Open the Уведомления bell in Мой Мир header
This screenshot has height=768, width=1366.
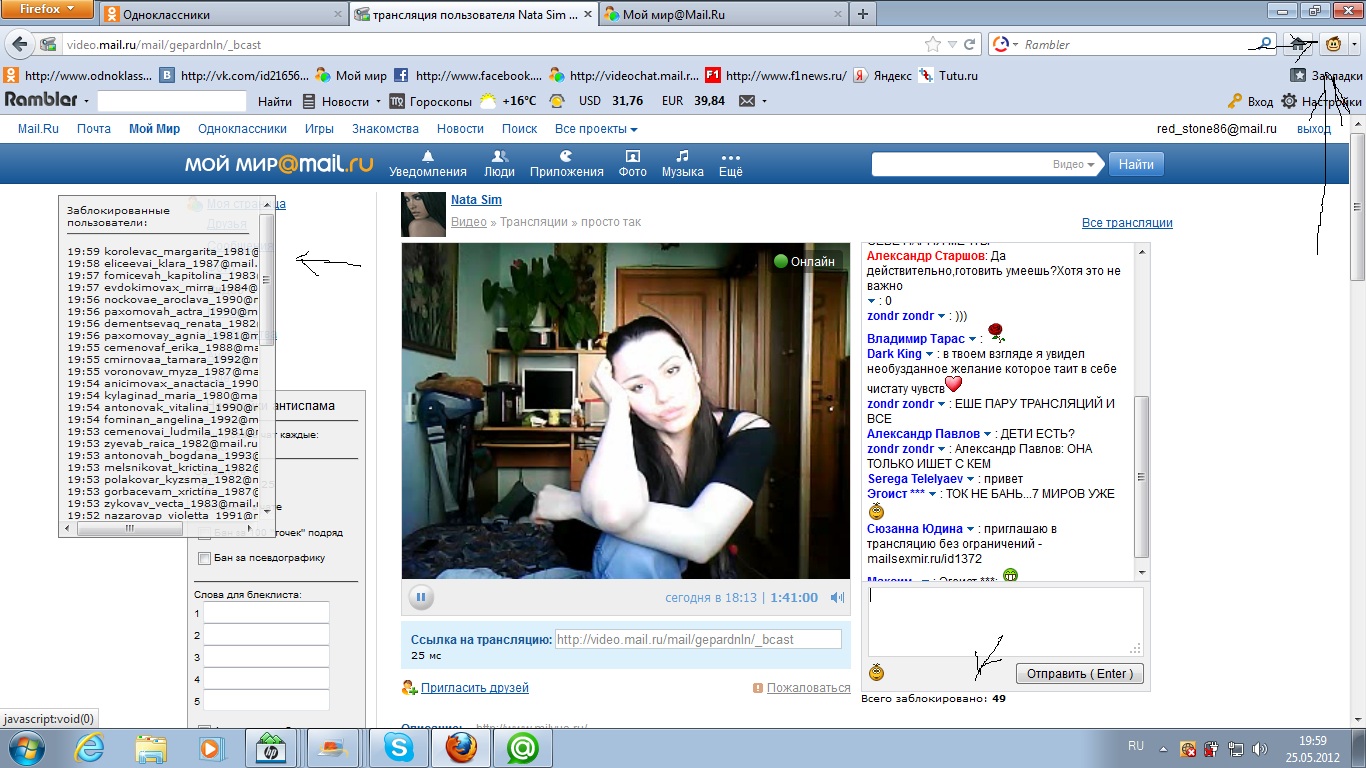click(x=428, y=156)
